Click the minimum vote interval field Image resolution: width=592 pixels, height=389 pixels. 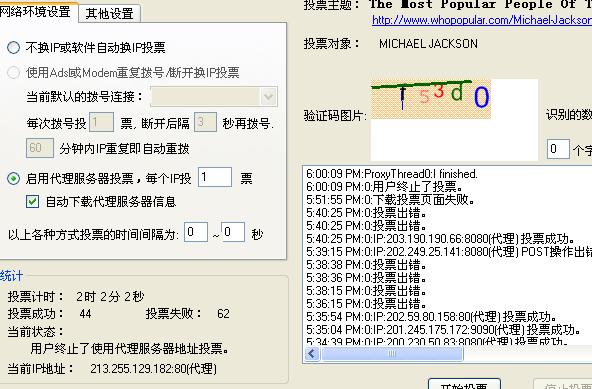[x=196, y=232]
